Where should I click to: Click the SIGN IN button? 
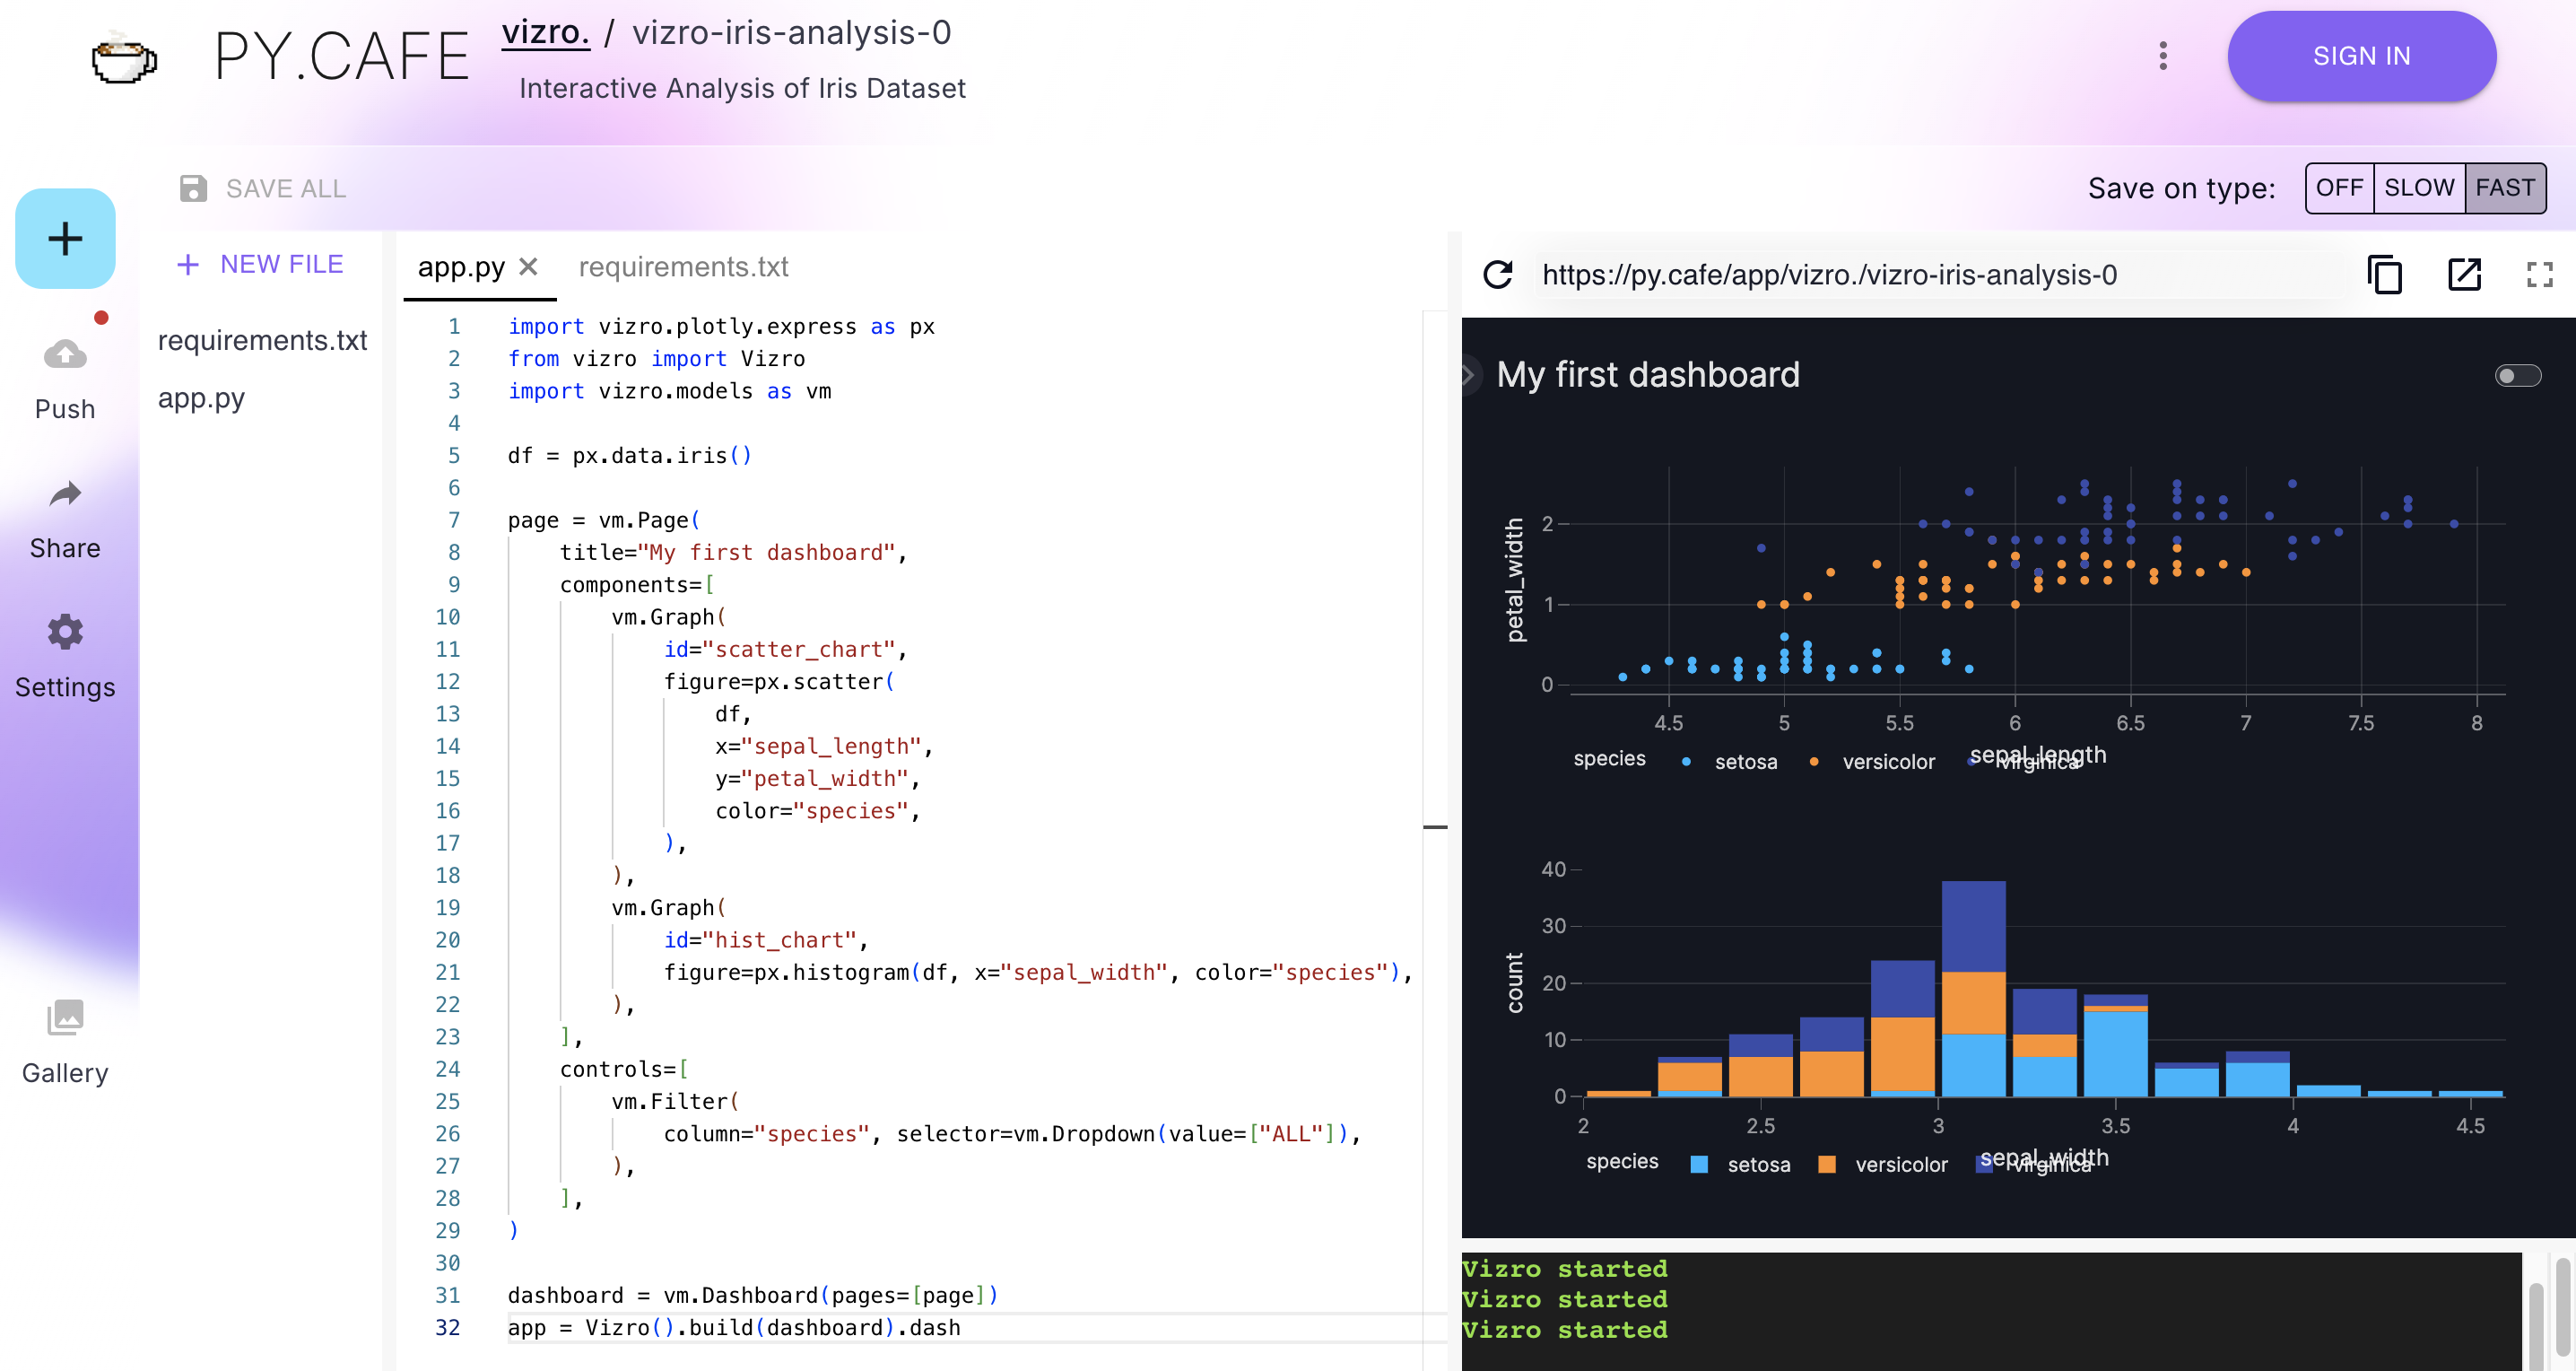click(x=2362, y=56)
